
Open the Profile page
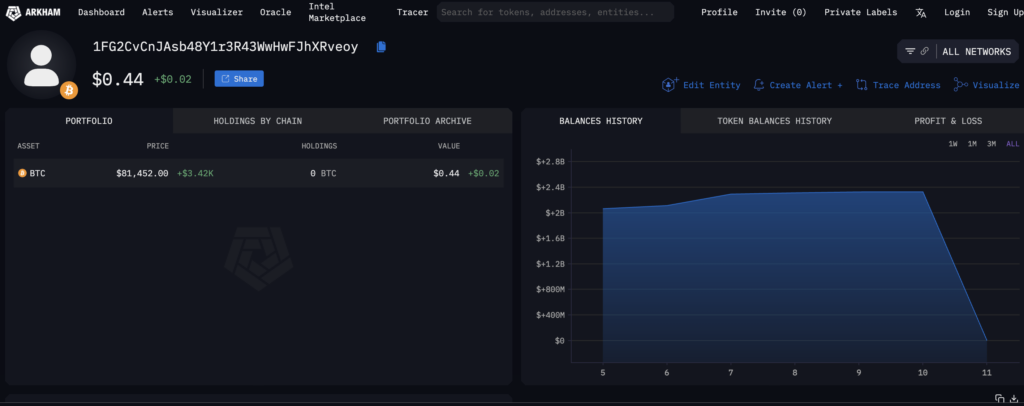point(720,12)
